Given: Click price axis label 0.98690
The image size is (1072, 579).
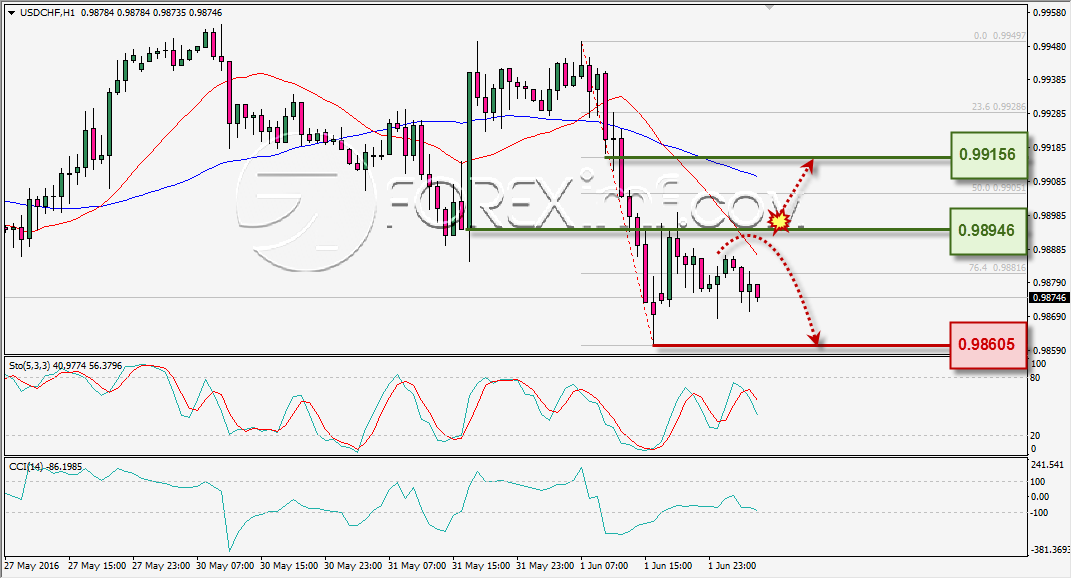Looking at the screenshot, I should tap(1049, 317).
